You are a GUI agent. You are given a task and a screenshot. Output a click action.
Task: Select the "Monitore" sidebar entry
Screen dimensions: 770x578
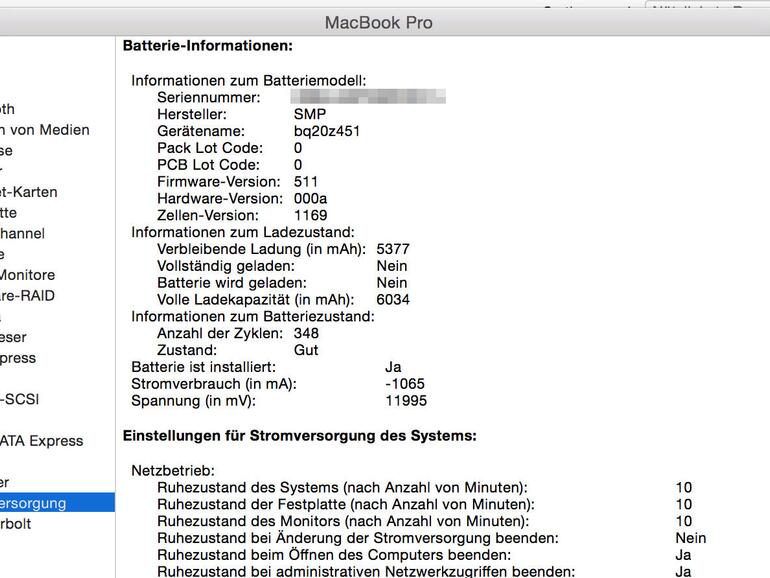(x=28, y=275)
